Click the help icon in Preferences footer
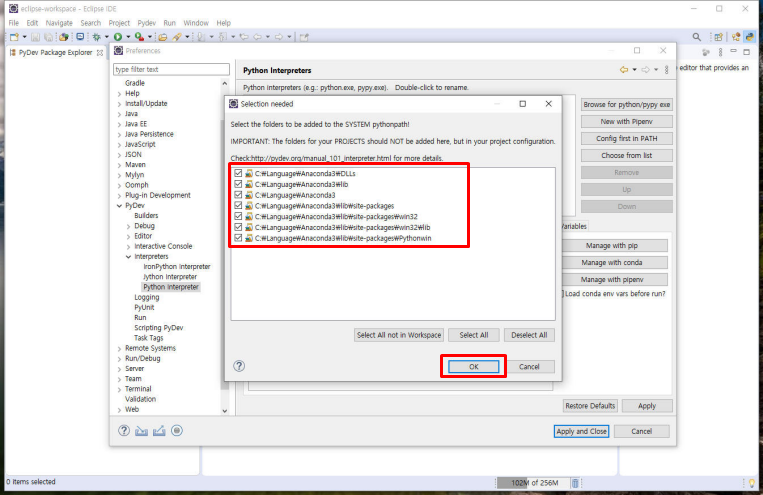The width and height of the screenshot is (763, 495). point(124,431)
